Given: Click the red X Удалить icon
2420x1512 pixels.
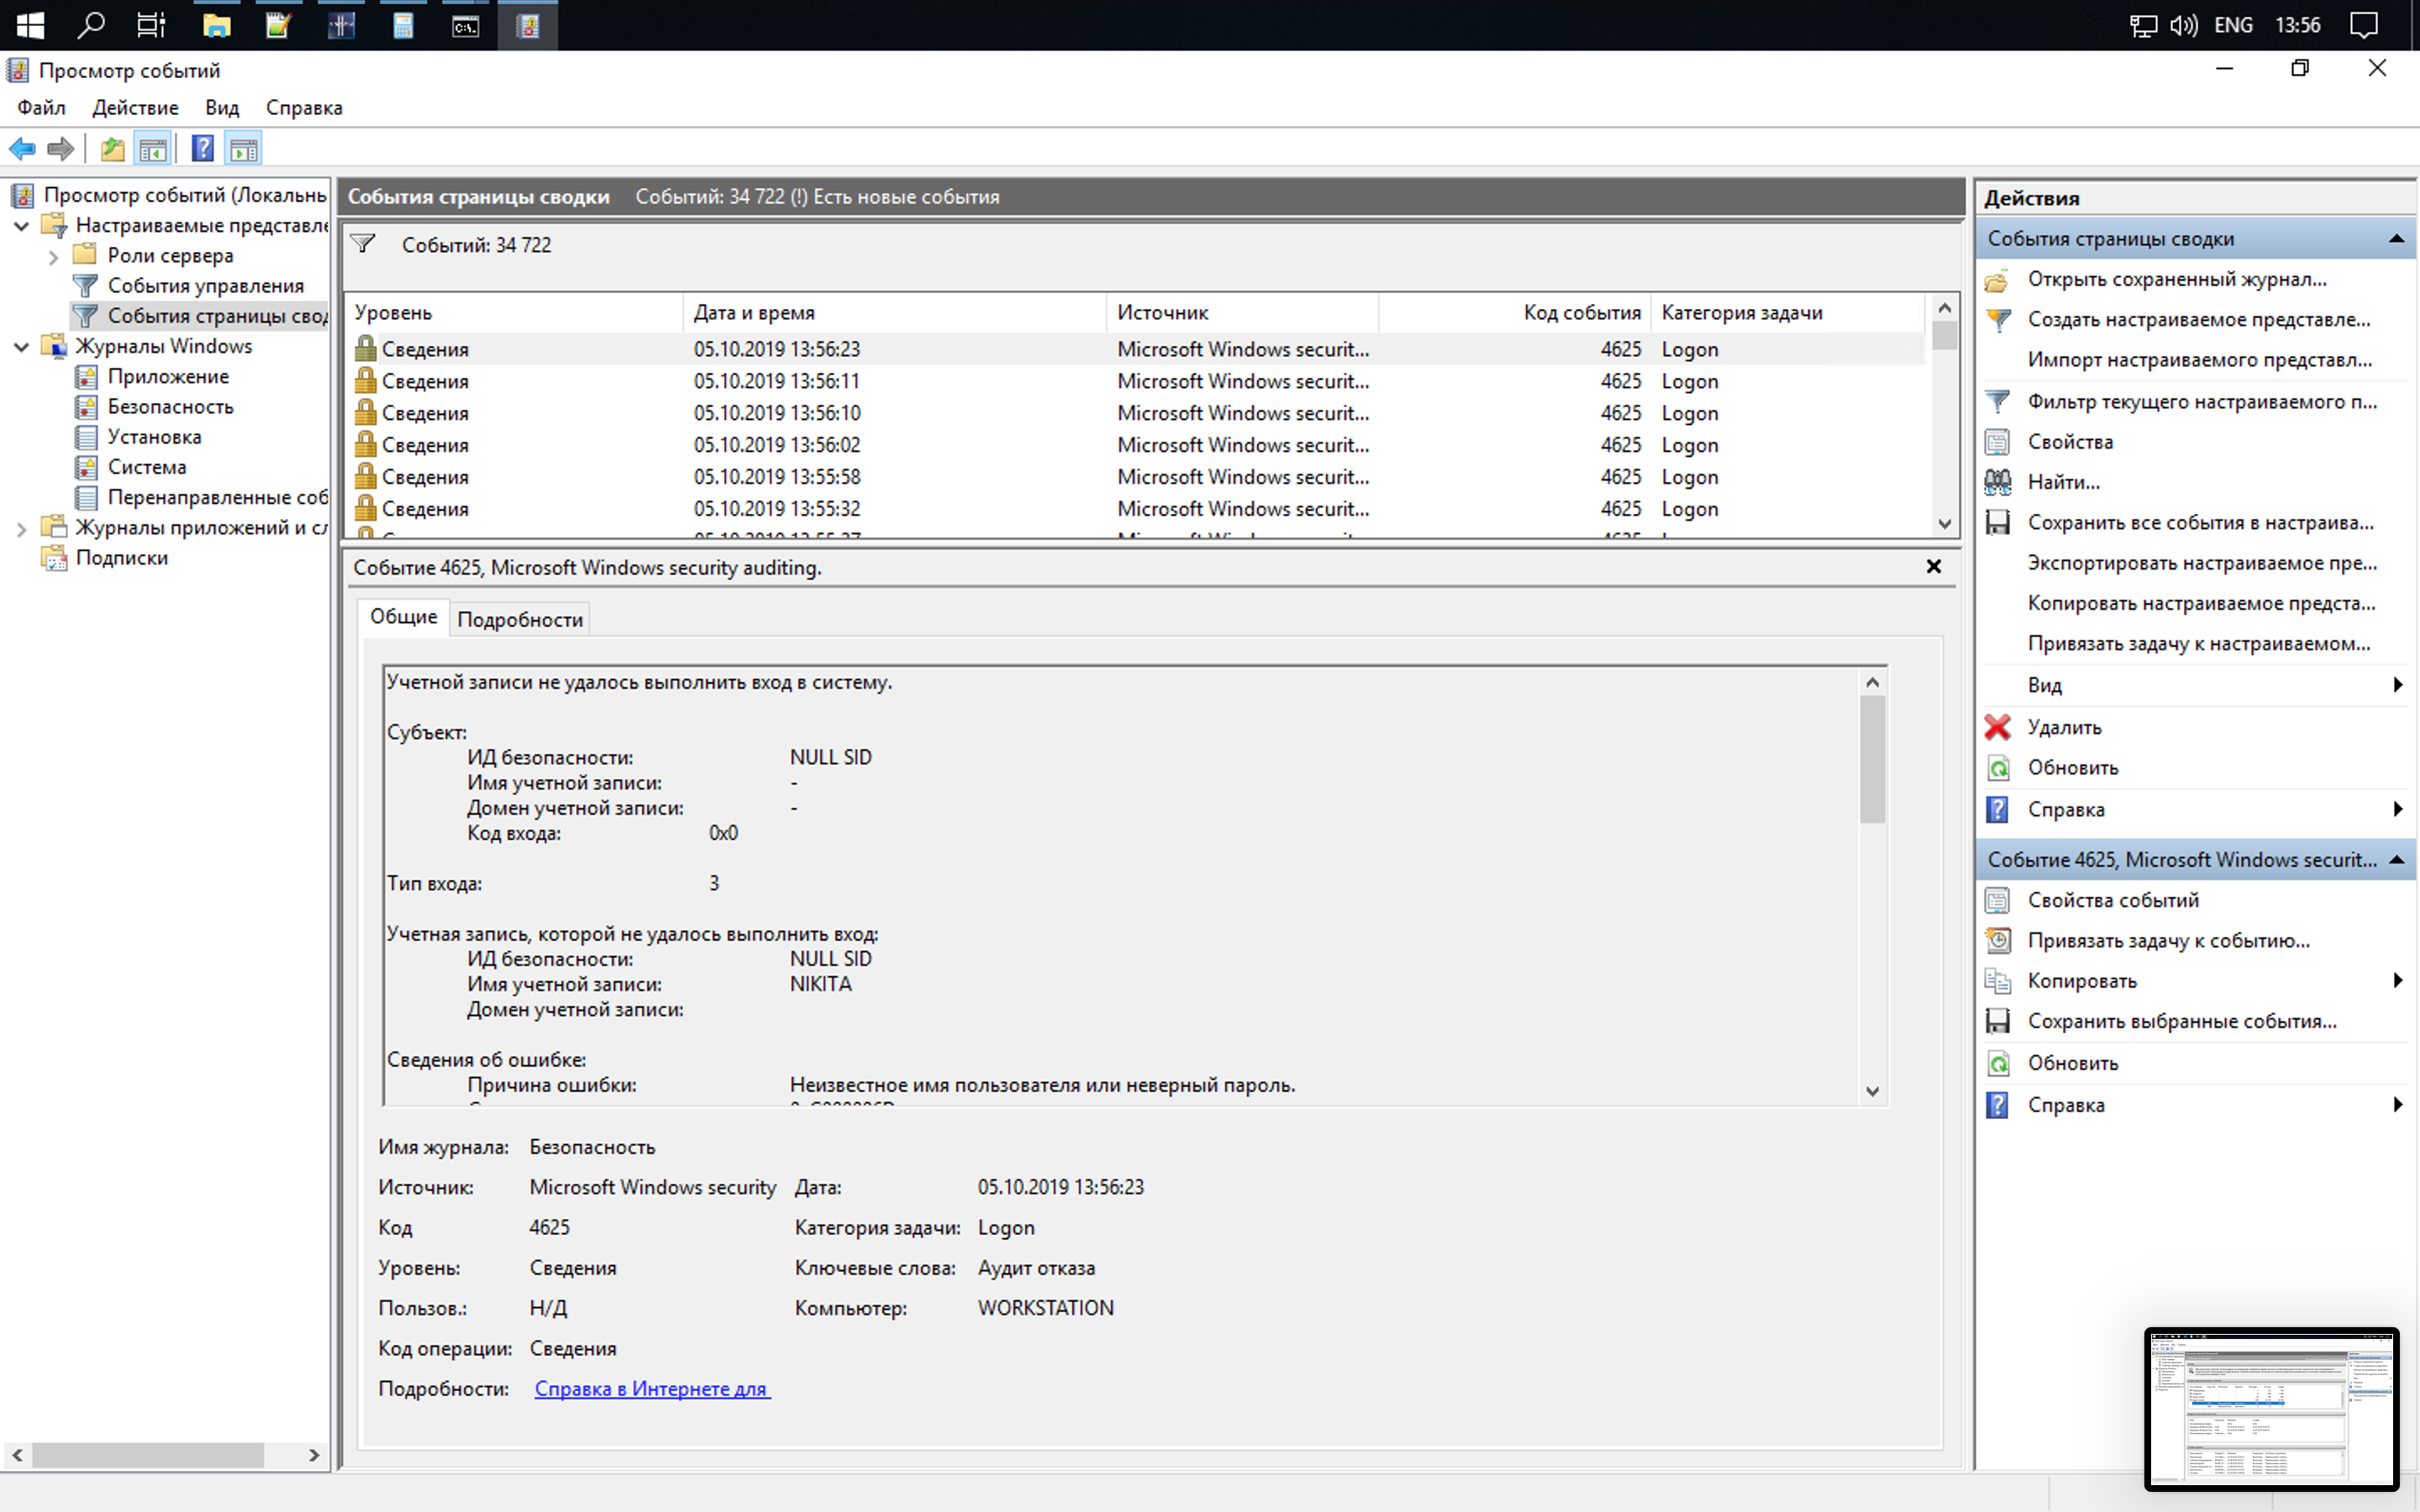Looking at the screenshot, I should pyautogui.click(x=1997, y=727).
